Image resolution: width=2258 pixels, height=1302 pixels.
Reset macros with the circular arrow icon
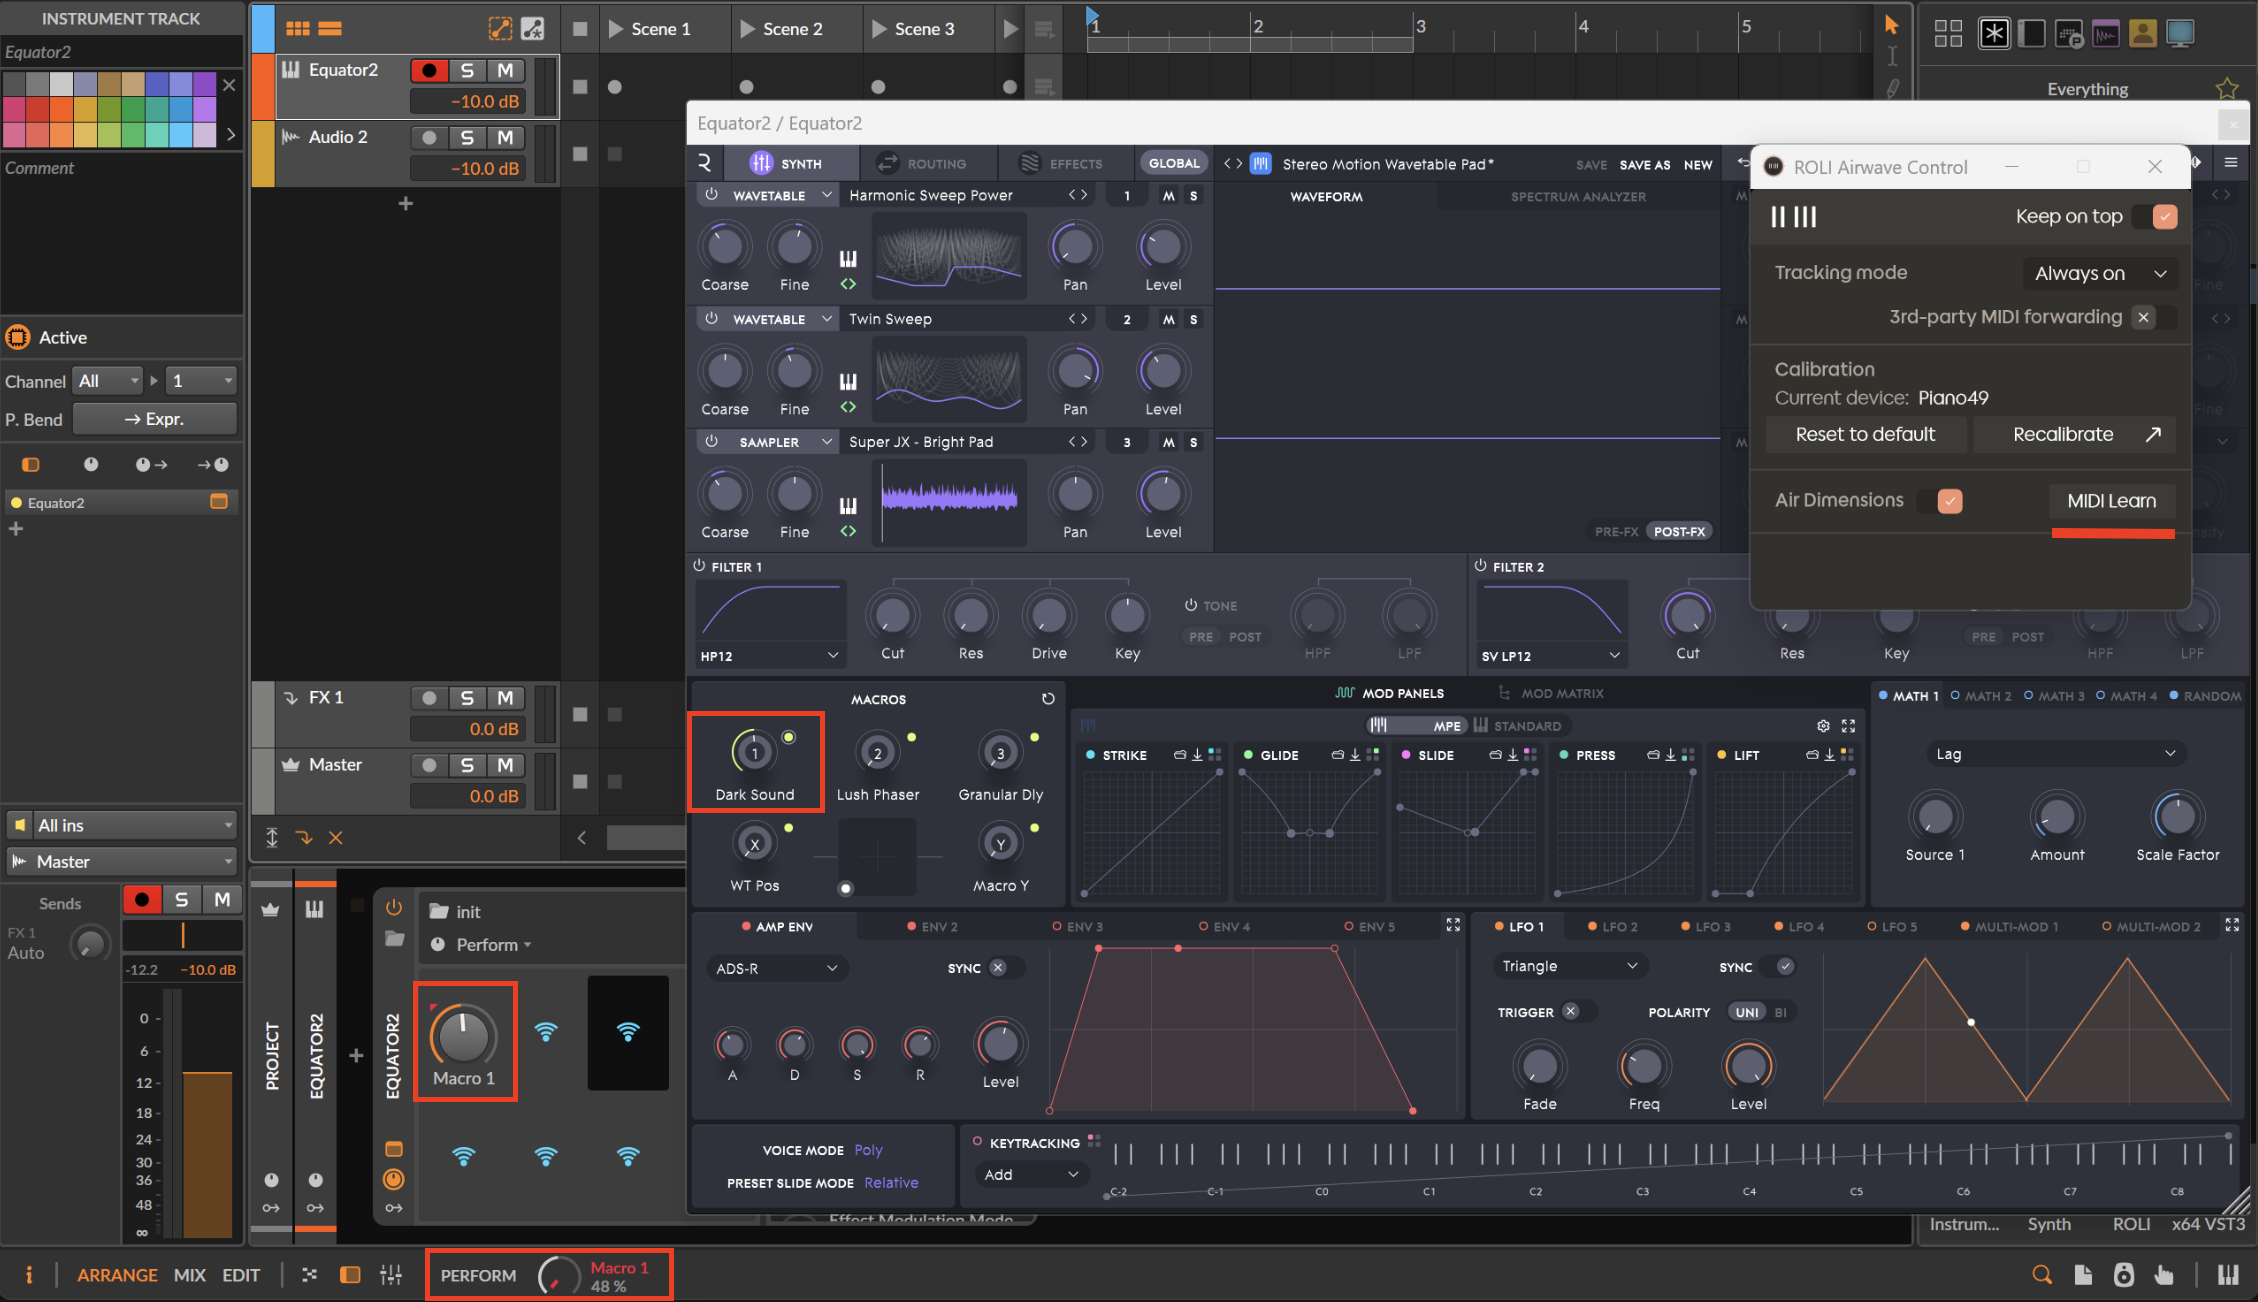point(1047,699)
